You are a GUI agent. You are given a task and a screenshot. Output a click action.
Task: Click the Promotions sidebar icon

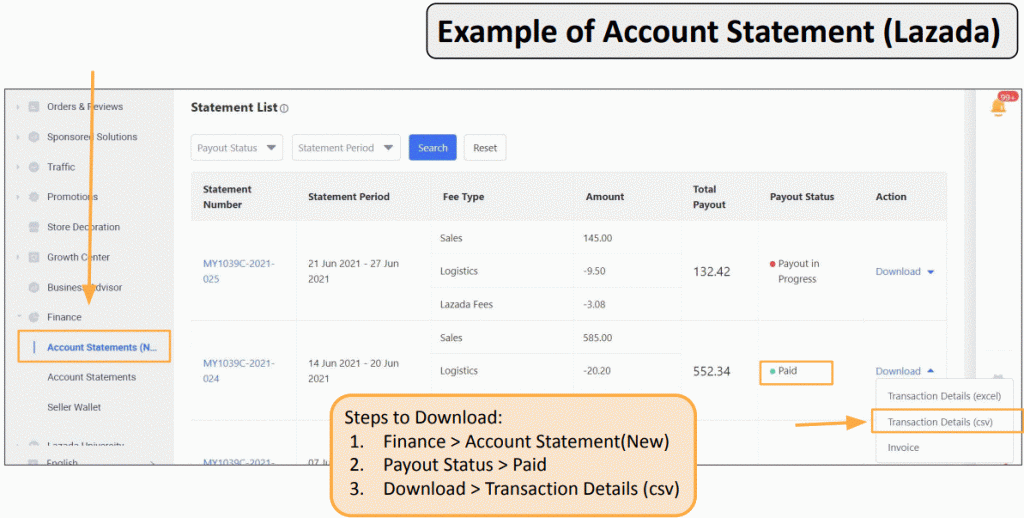(34, 197)
